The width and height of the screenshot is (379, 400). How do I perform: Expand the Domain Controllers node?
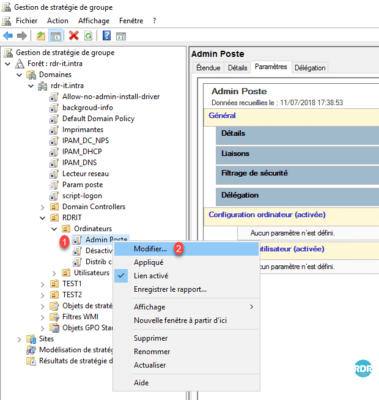pos(43,207)
